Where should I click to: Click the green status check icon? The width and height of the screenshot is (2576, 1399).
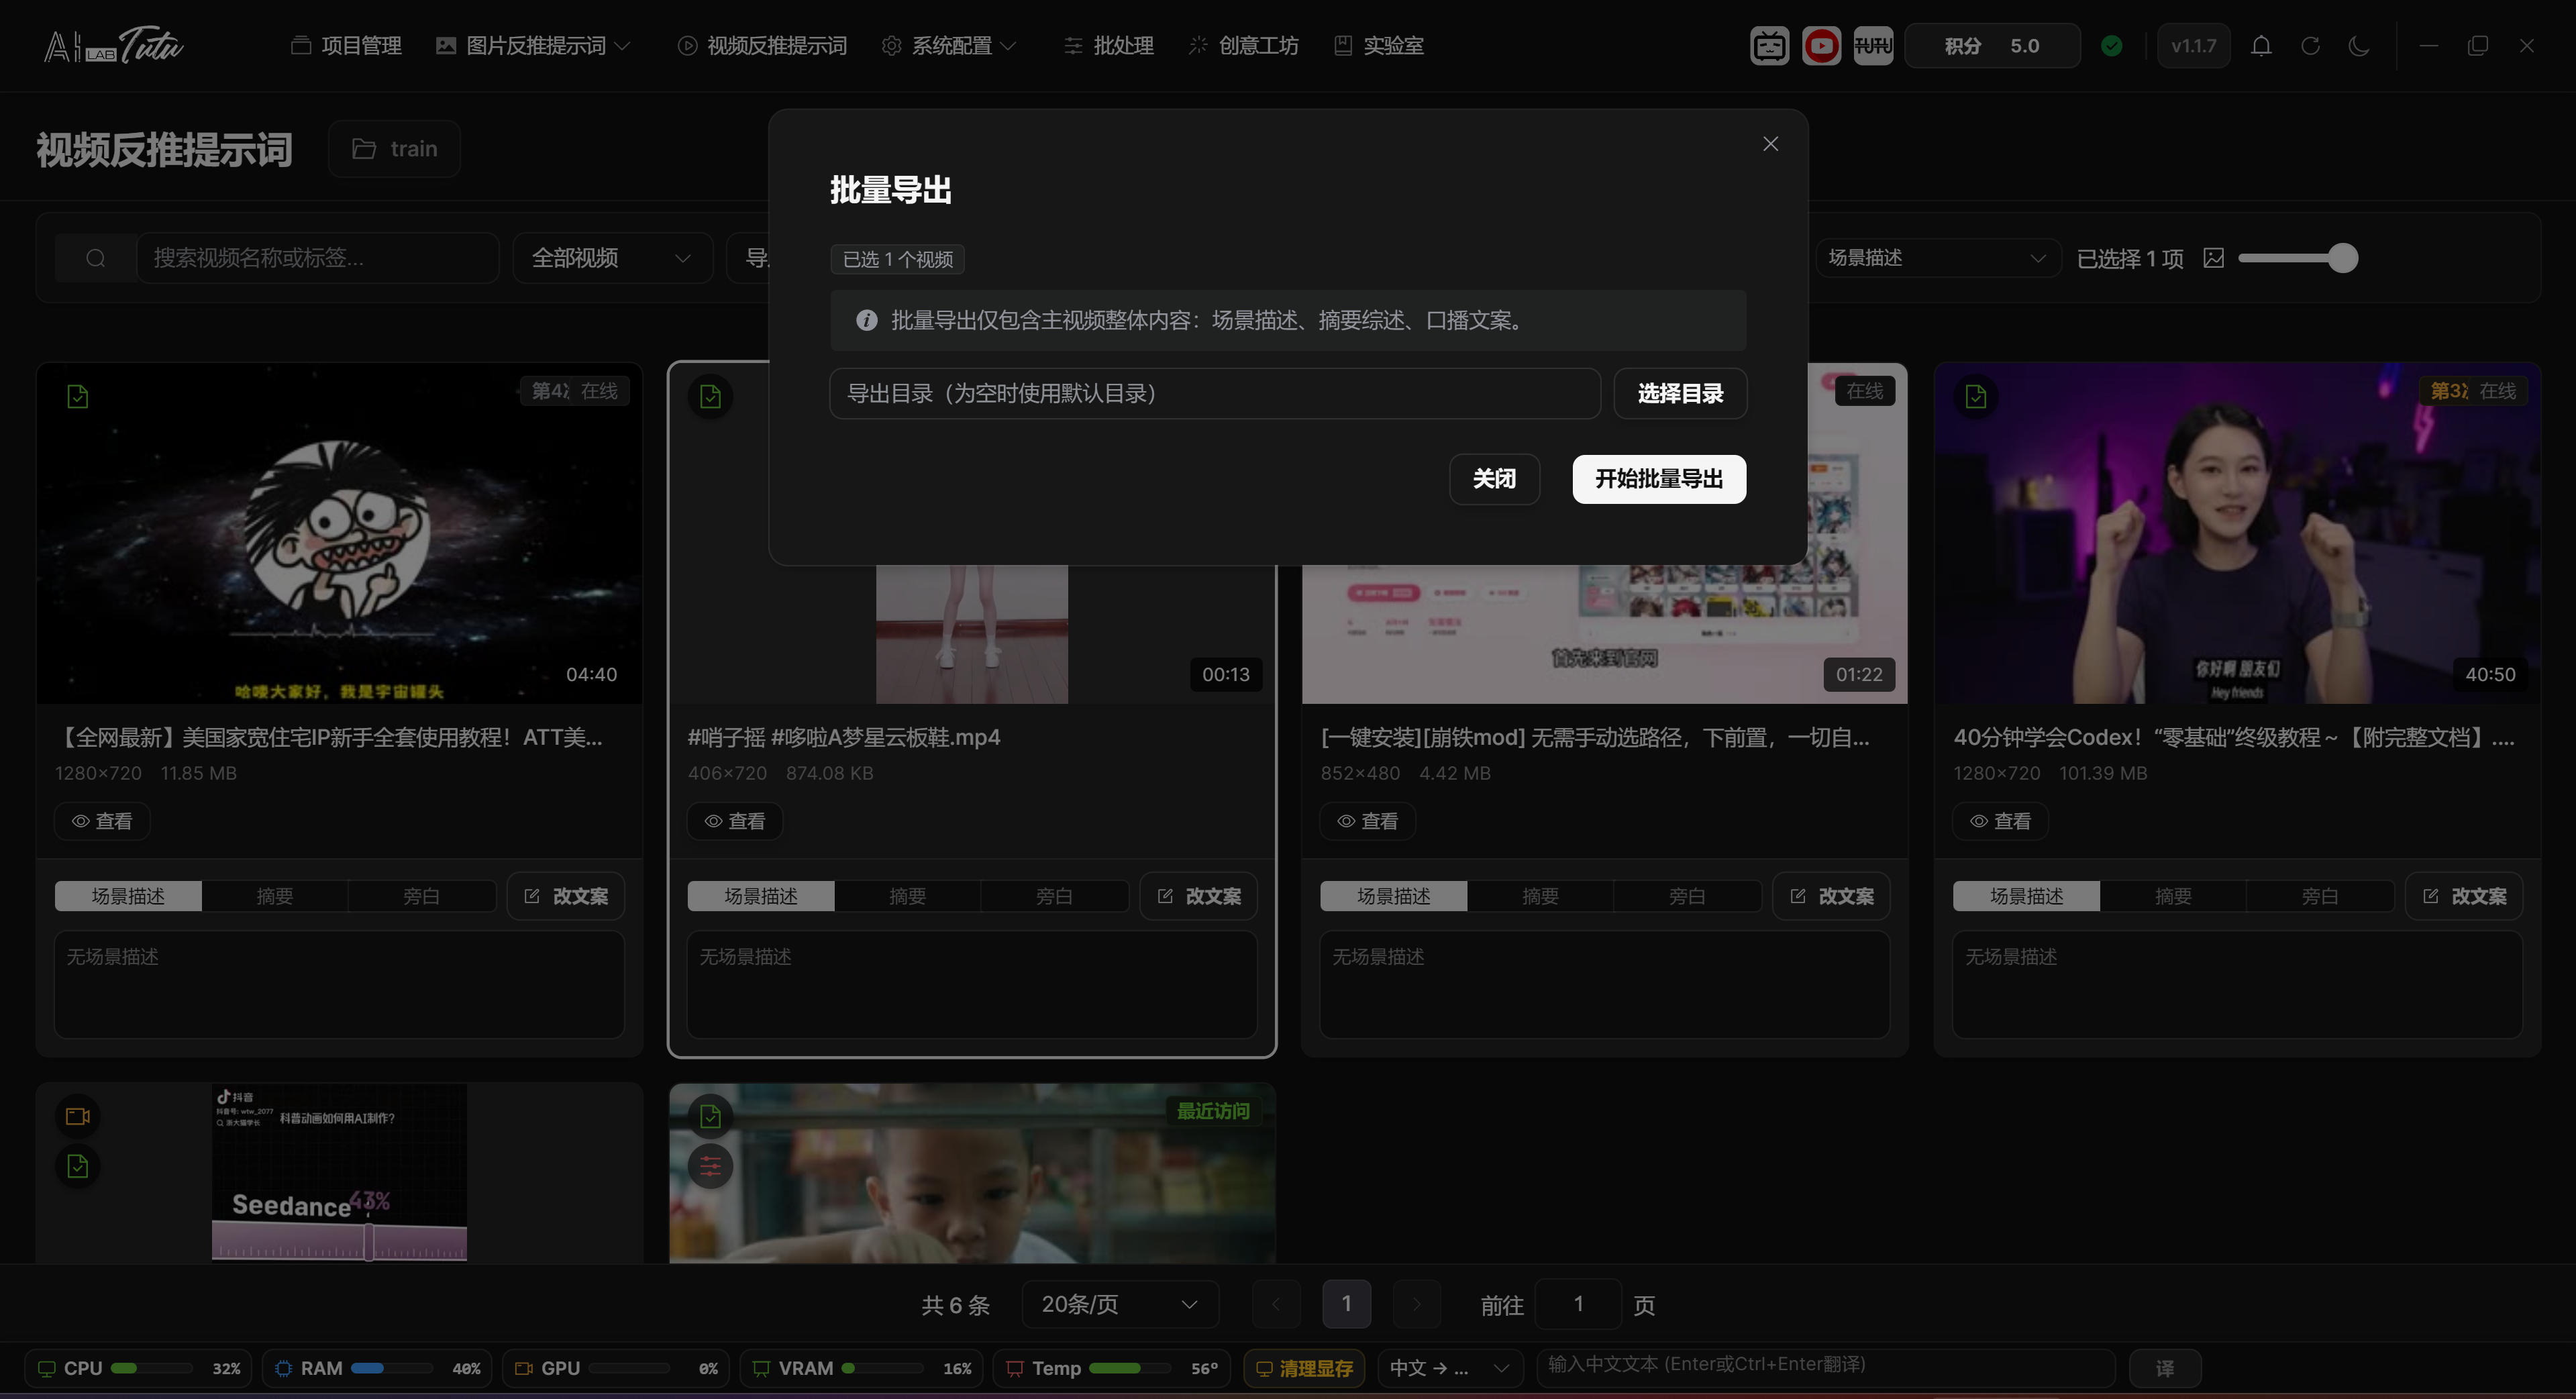[x=2112, y=45]
